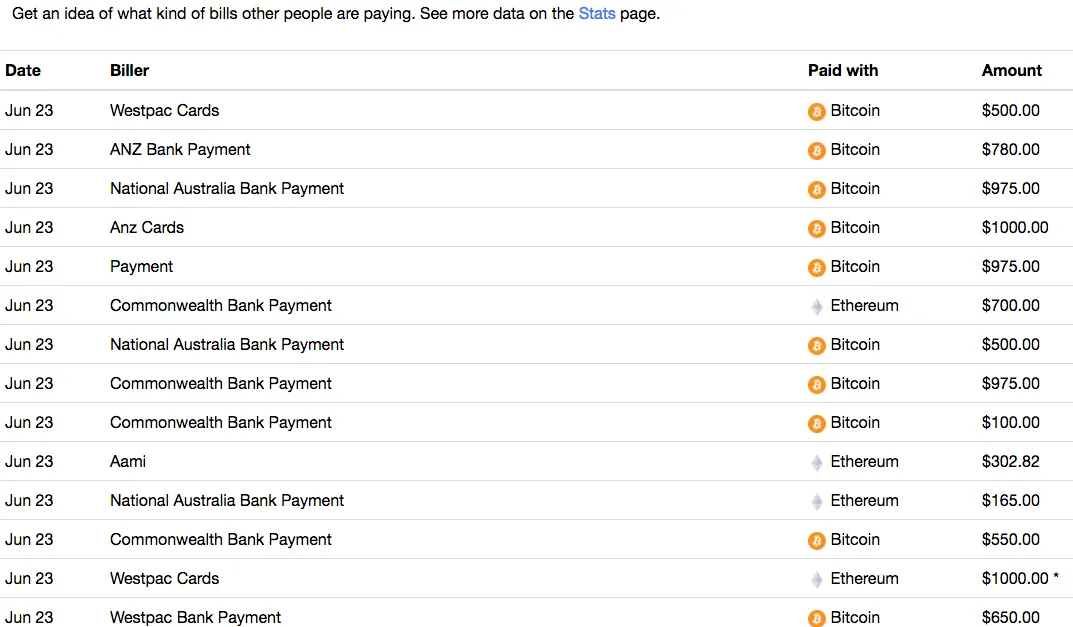The width and height of the screenshot is (1073, 627).
Task: Select National Australia Bank Payment in $975.00 row
Action: [x=227, y=188]
